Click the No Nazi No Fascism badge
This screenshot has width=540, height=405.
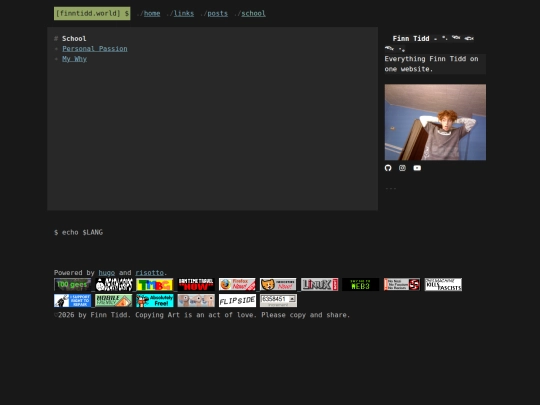402,284
